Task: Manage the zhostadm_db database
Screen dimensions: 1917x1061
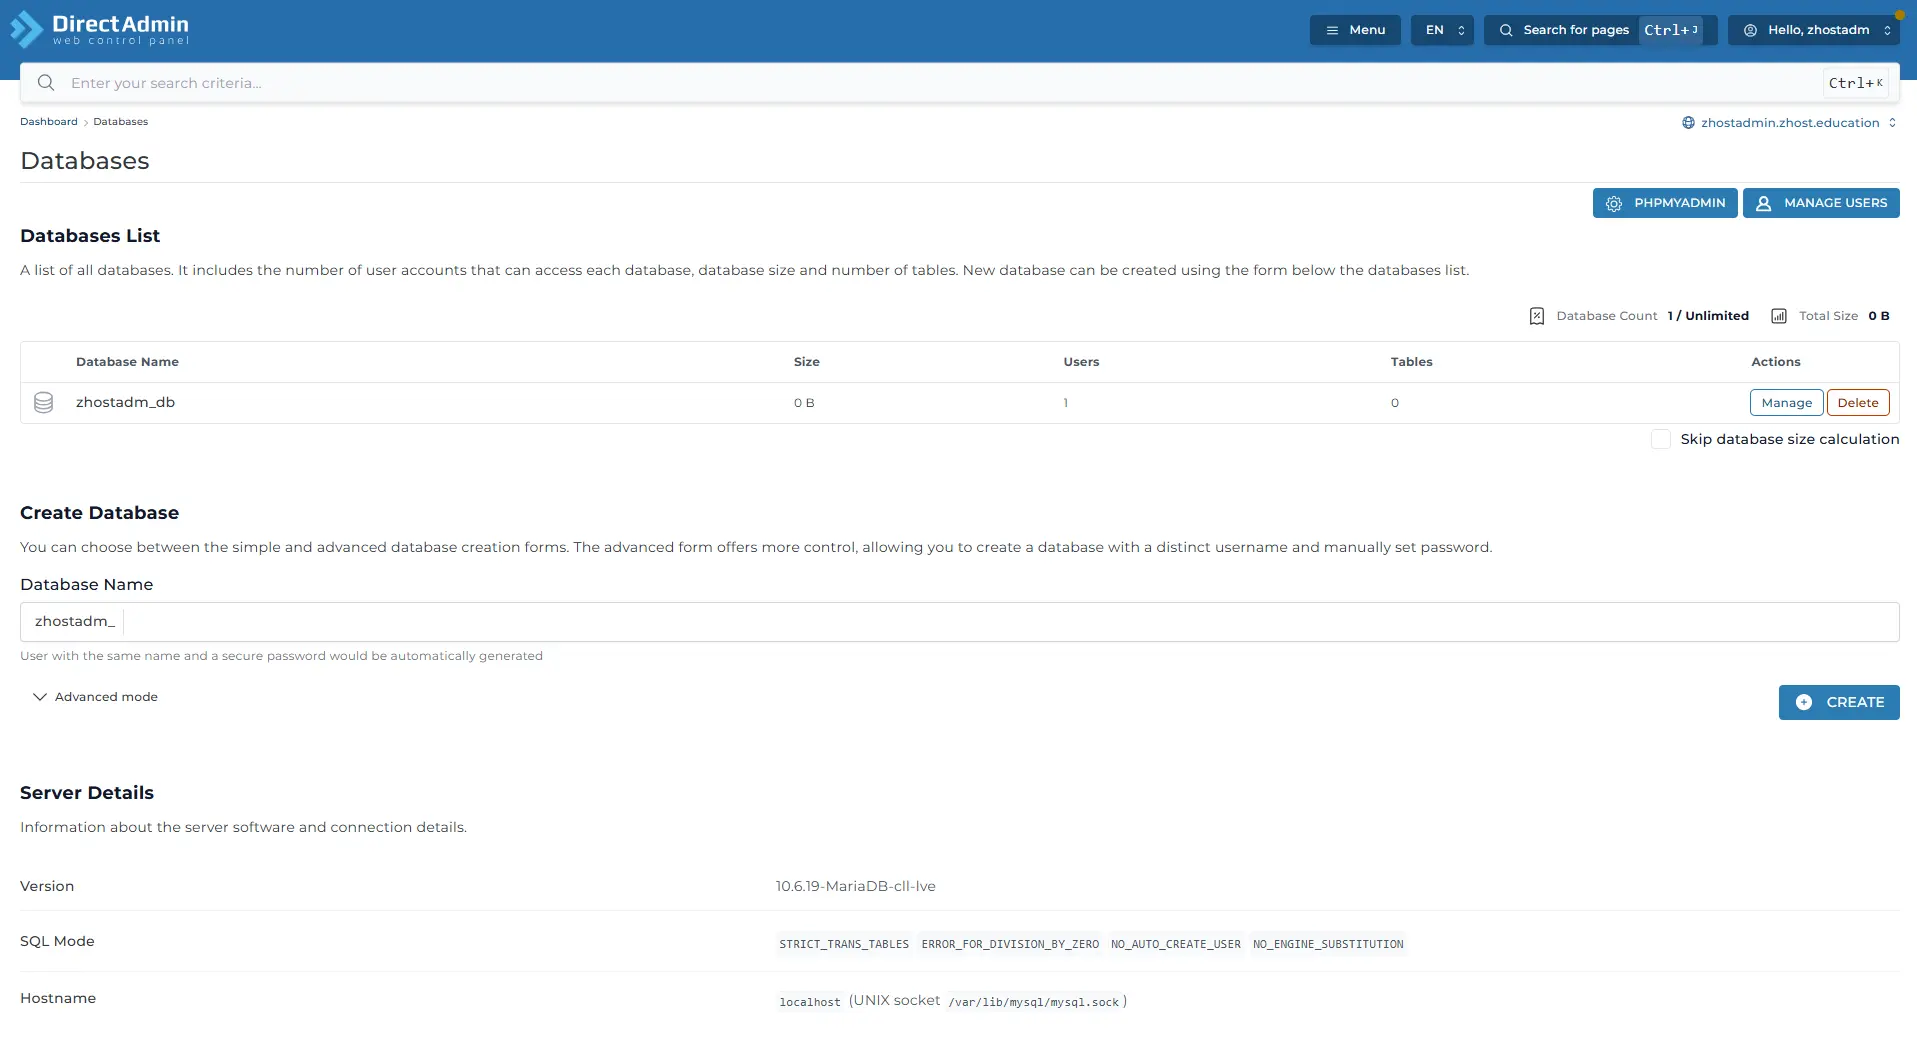Action: tap(1786, 403)
